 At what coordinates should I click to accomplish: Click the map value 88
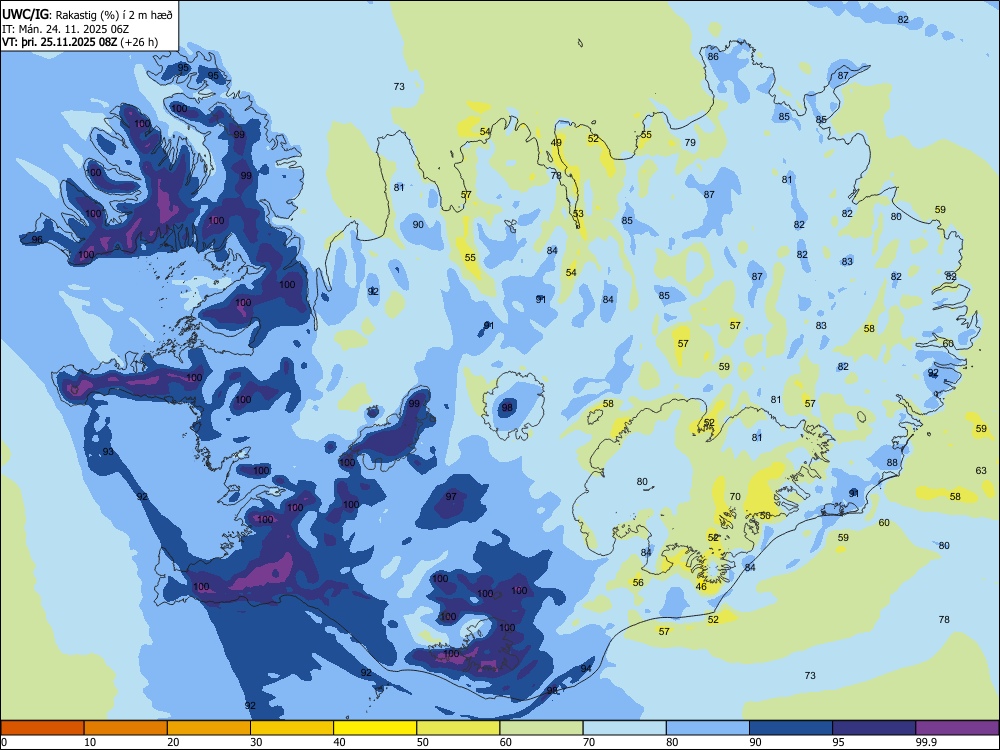point(892,462)
